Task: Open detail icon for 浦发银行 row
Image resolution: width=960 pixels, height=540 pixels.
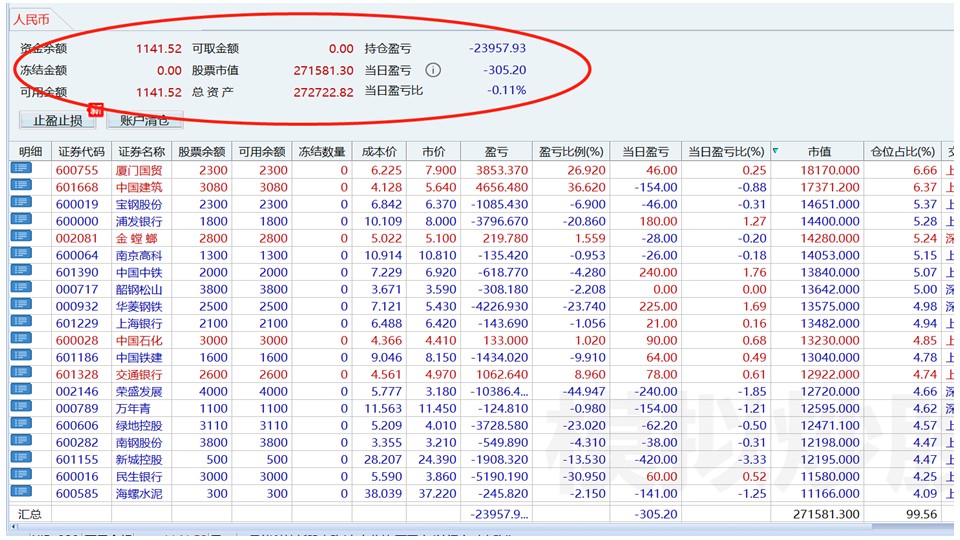Action: pyautogui.click(x=21, y=220)
